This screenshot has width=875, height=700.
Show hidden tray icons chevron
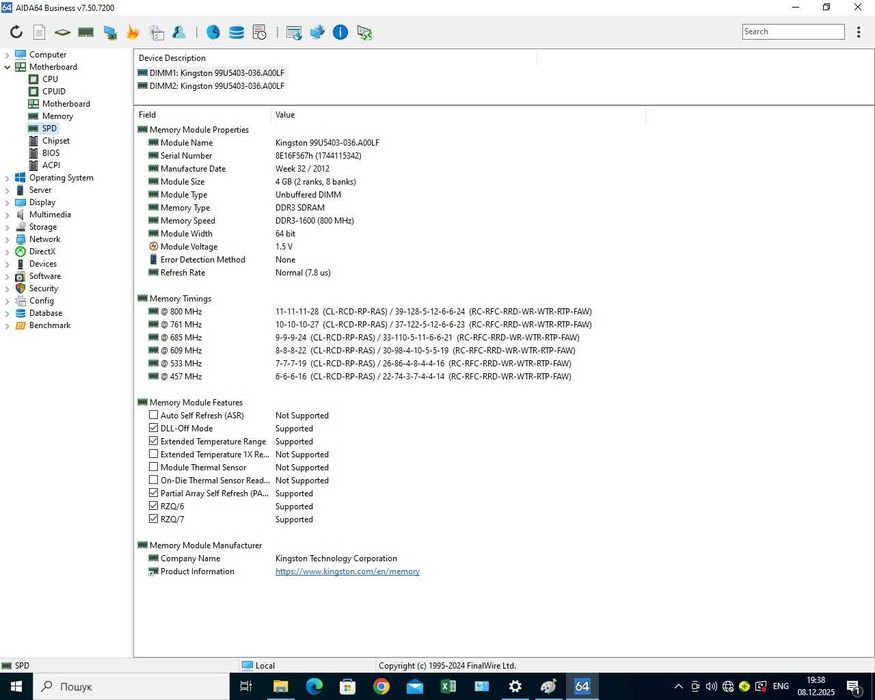tap(679, 686)
